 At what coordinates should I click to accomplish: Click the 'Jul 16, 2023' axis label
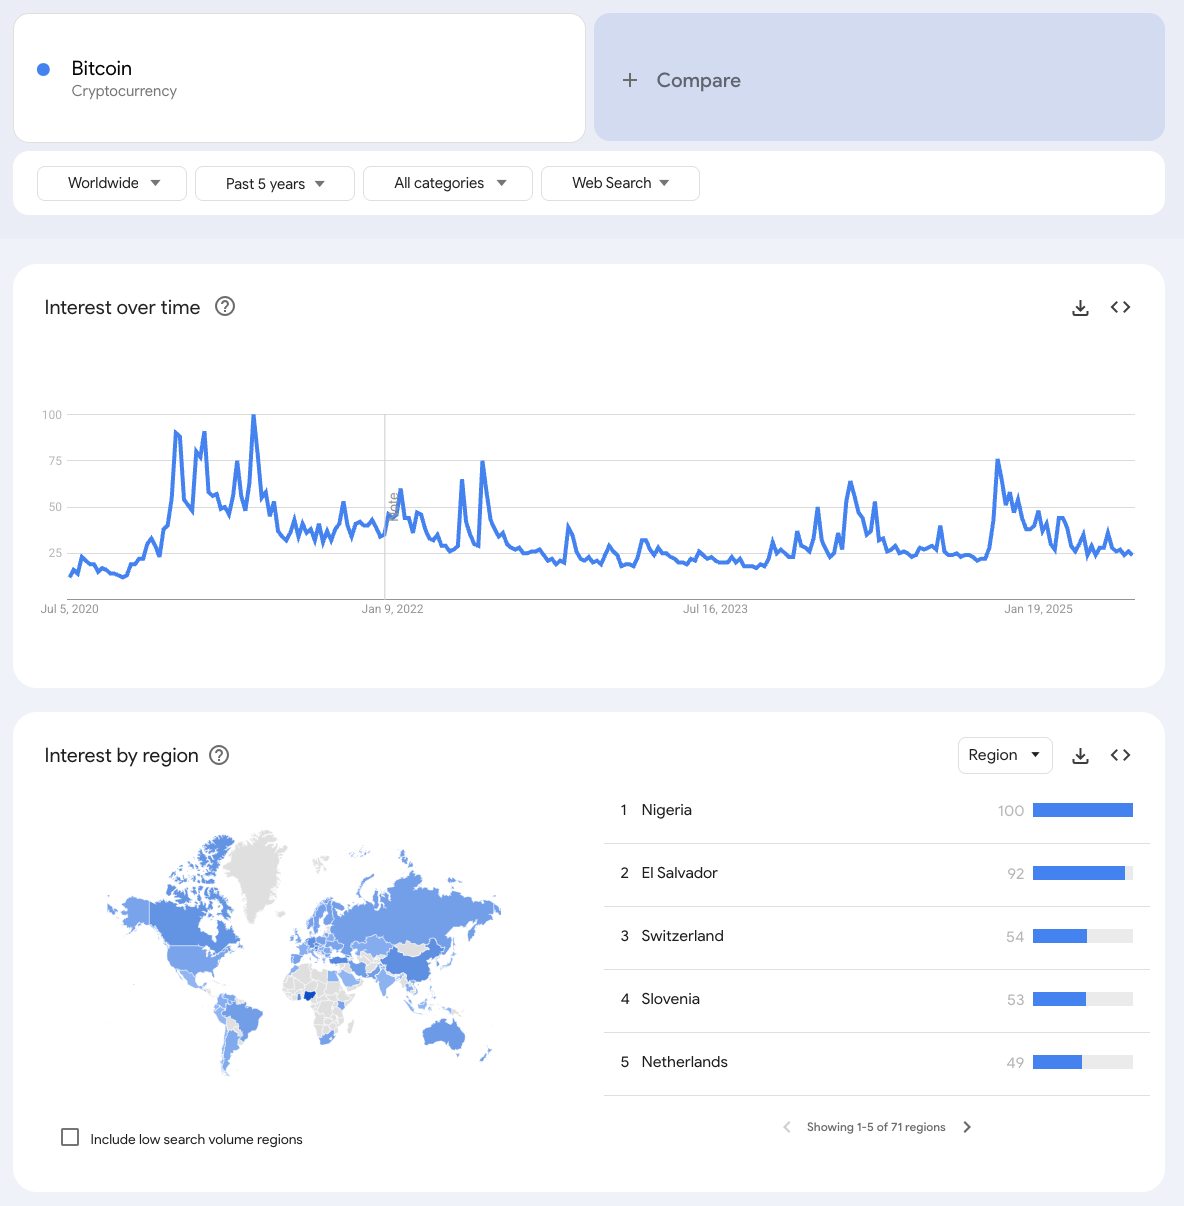(x=715, y=609)
